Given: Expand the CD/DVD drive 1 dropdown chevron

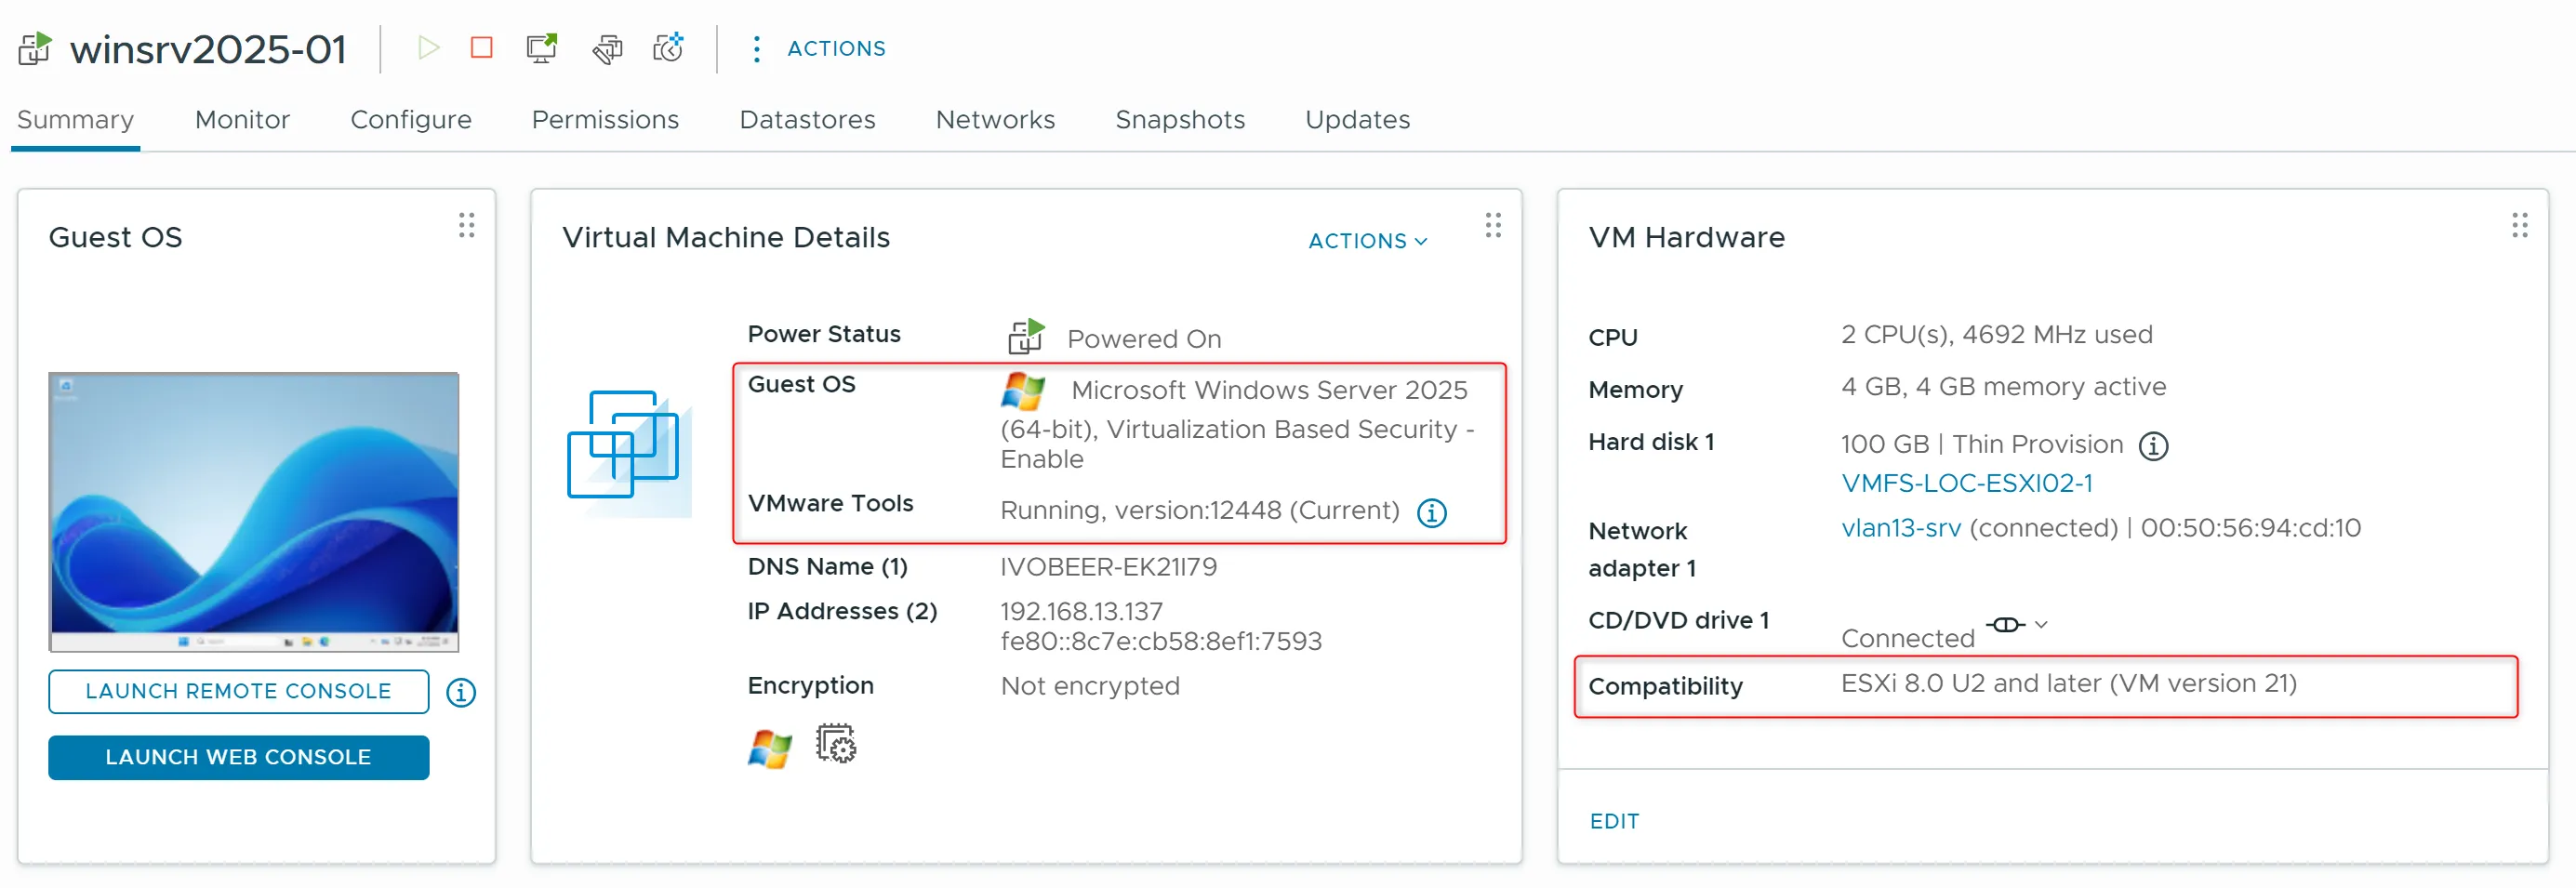Looking at the screenshot, I should (2042, 625).
